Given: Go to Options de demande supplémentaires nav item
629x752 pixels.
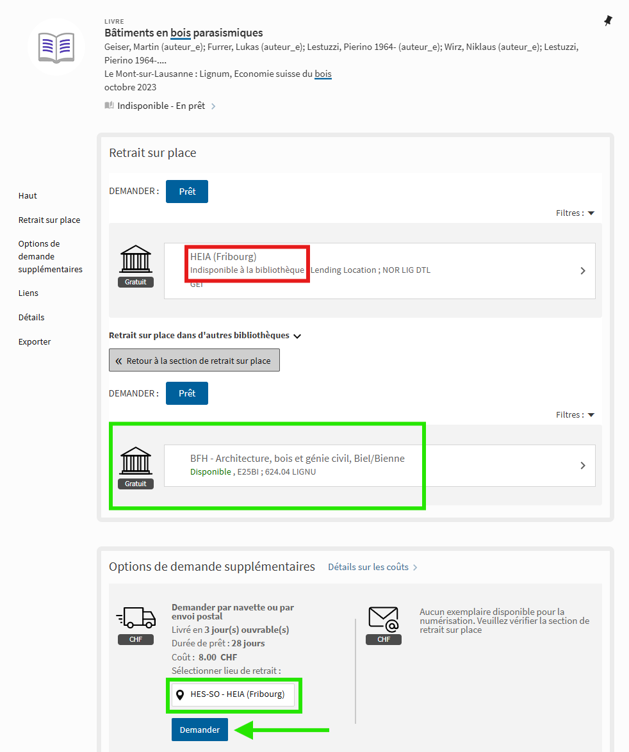Looking at the screenshot, I should coord(50,257).
